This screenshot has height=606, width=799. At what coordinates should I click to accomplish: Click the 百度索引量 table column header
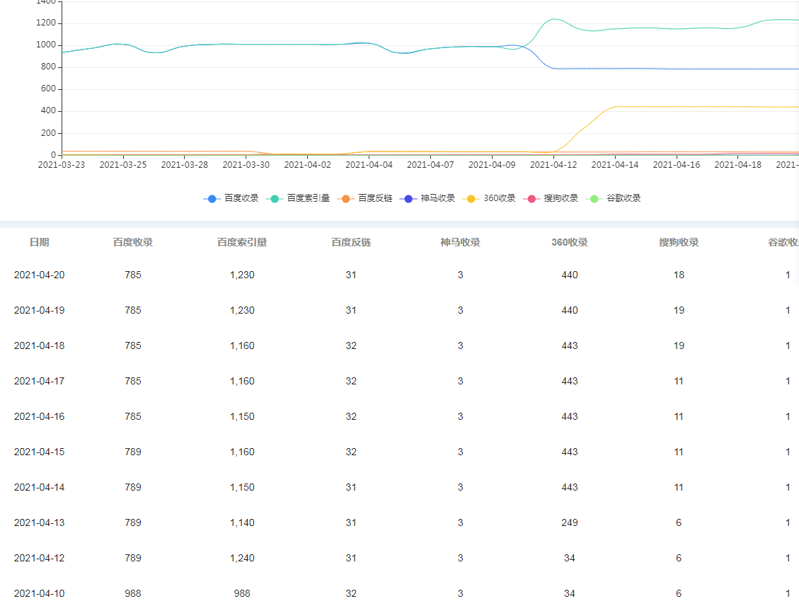coord(242,242)
